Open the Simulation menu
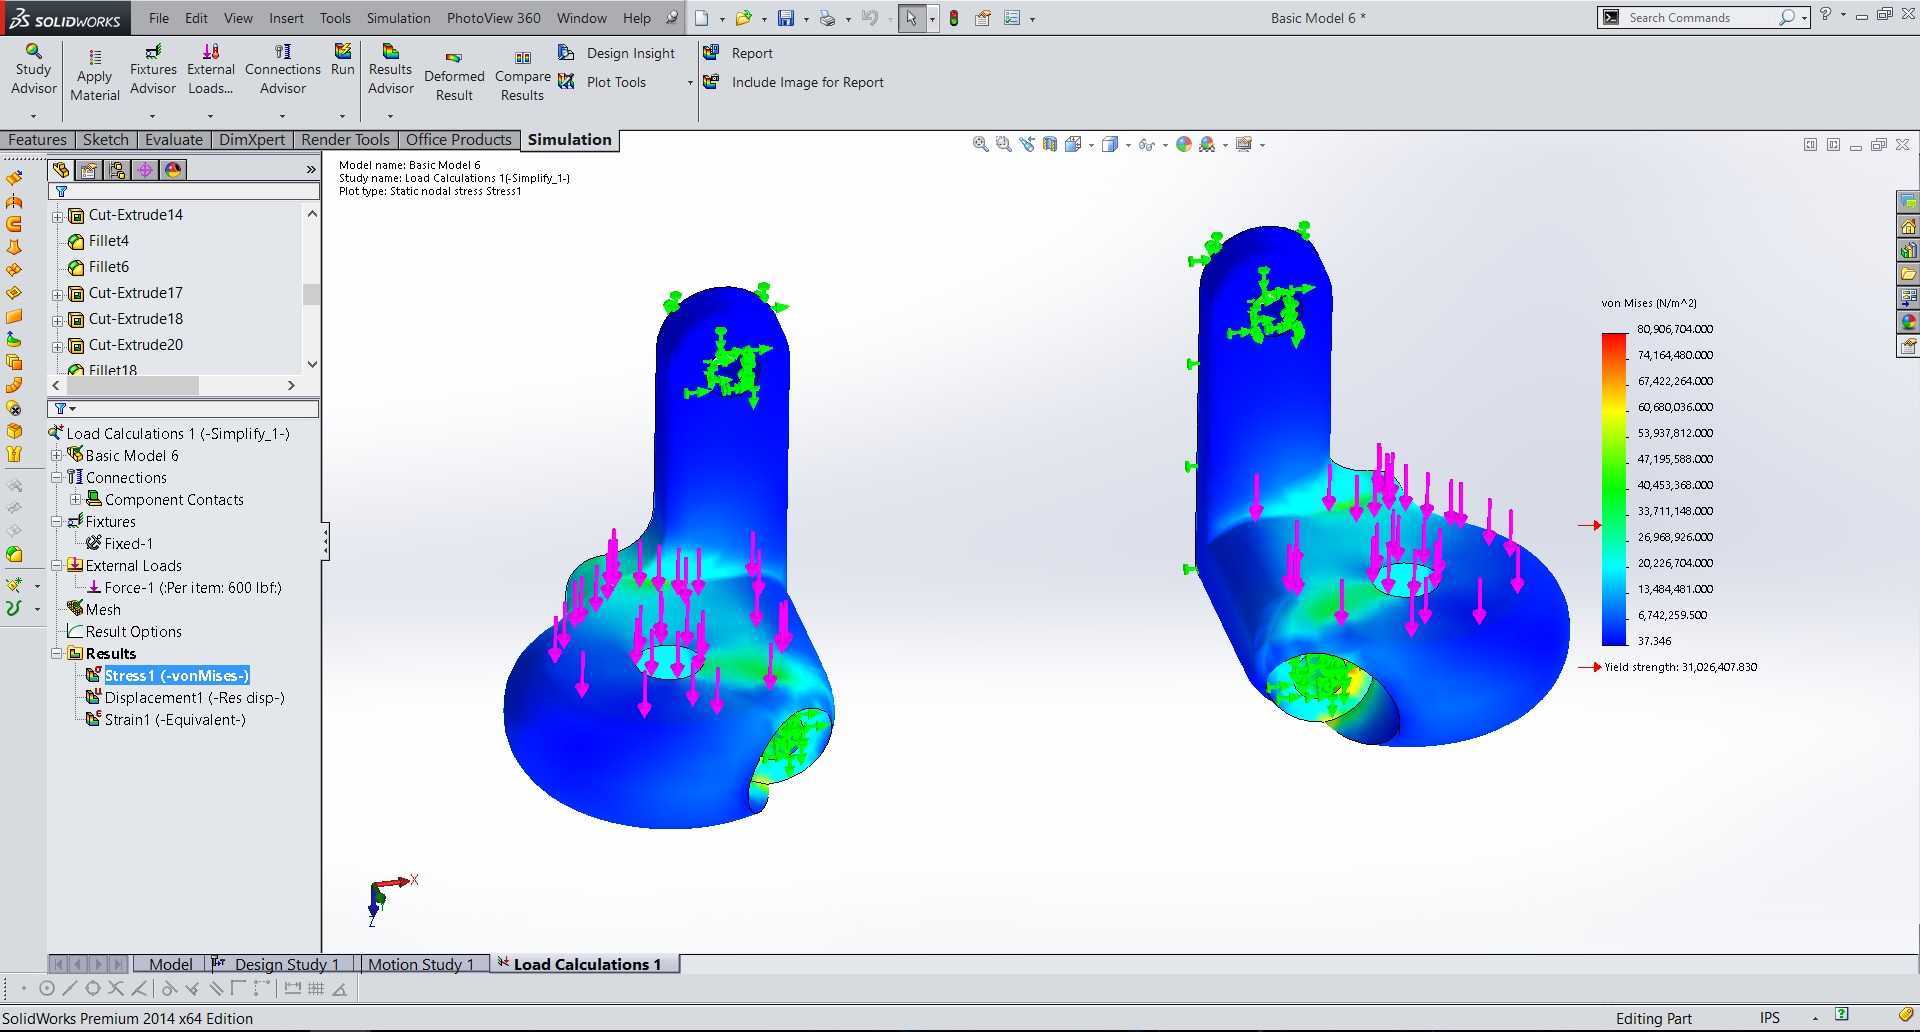 point(398,18)
